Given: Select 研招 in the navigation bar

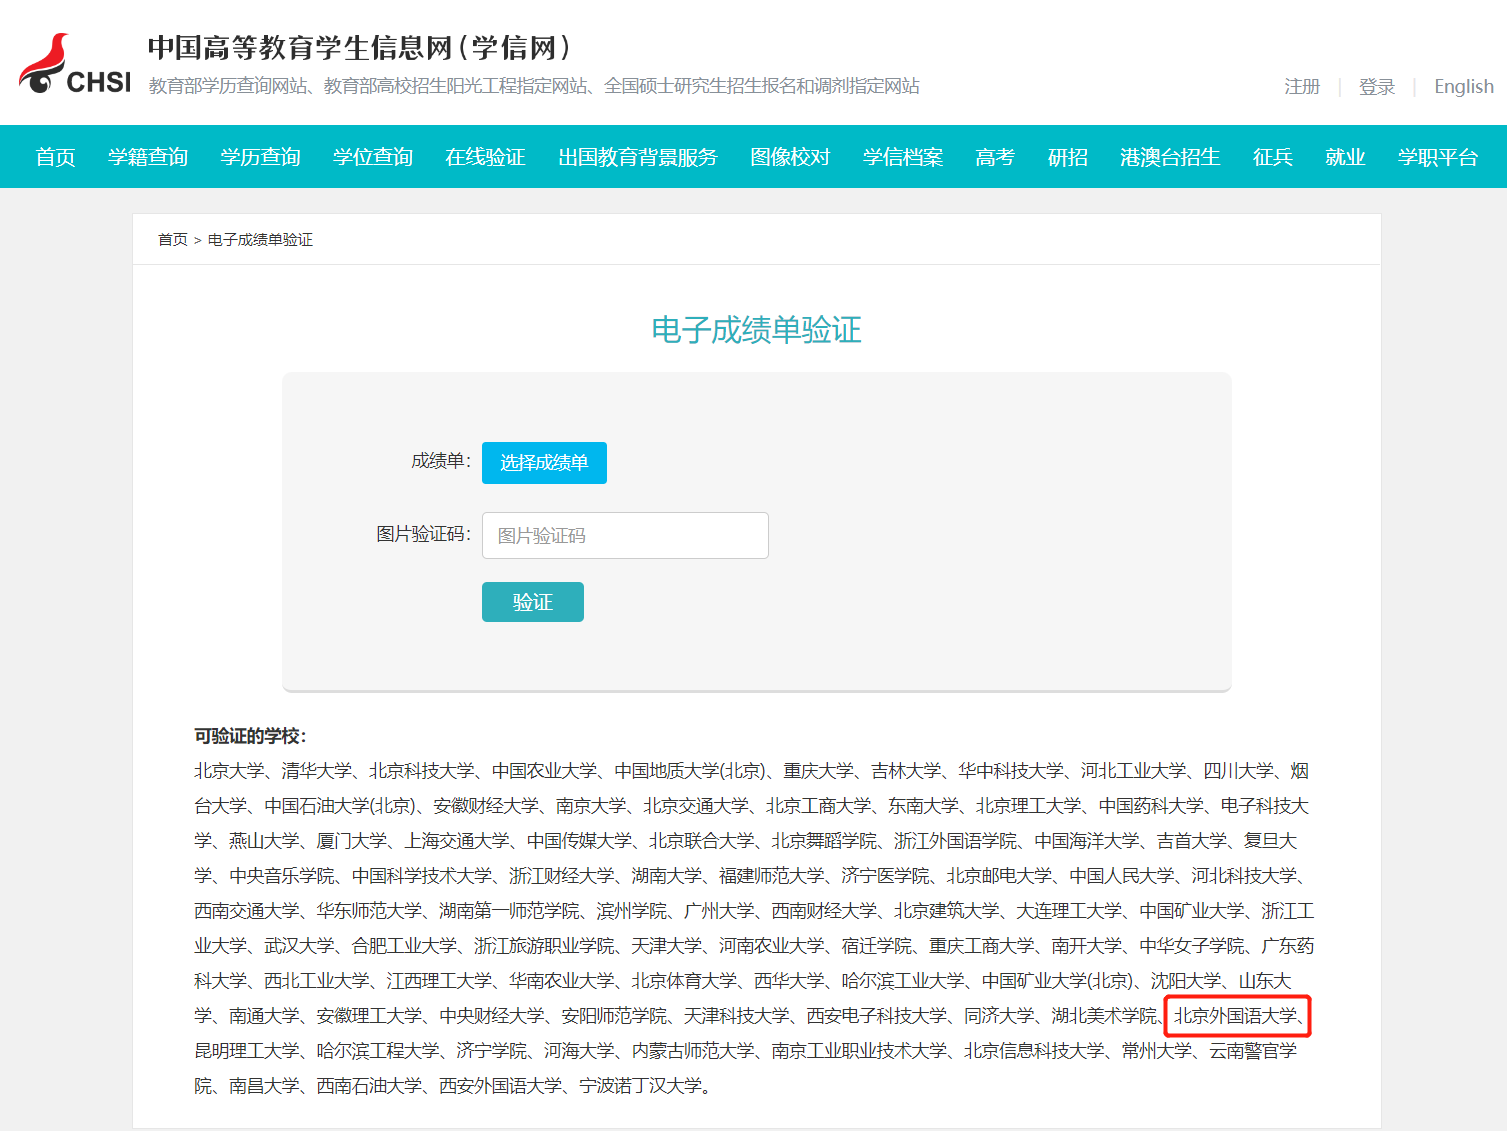Looking at the screenshot, I should click(x=1067, y=157).
